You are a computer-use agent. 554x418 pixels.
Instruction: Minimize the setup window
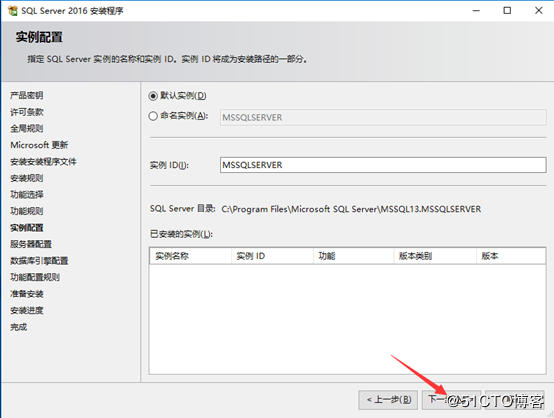[476, 11]
